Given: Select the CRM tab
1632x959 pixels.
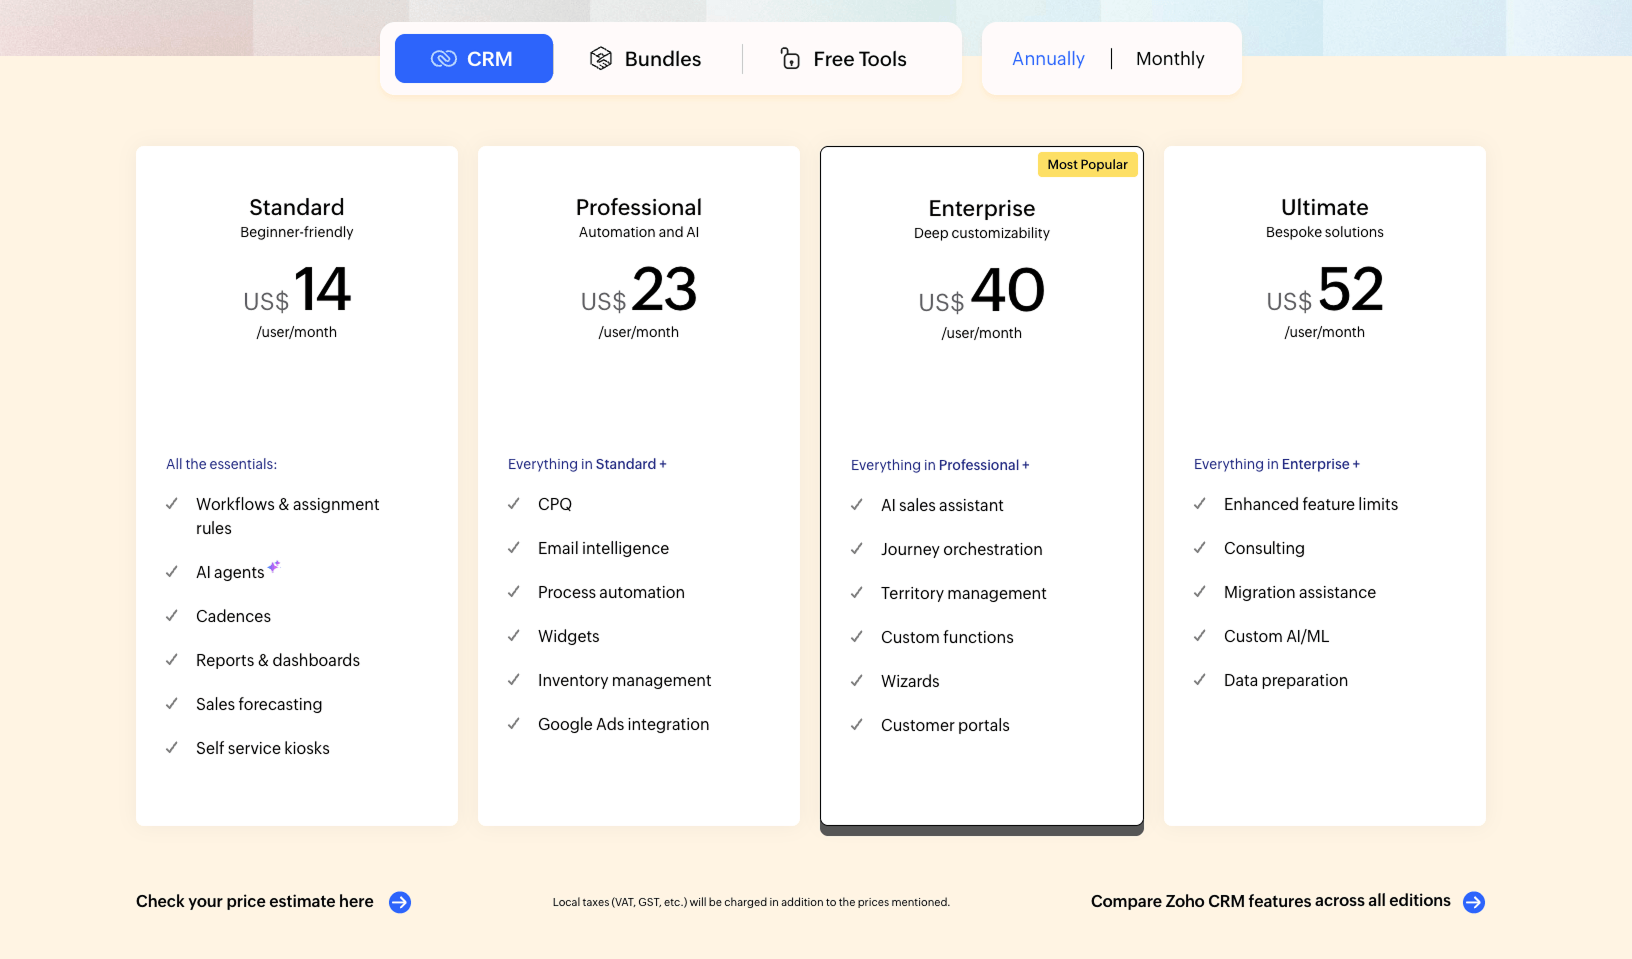Looking at the screenshot, I should (474, 59).
